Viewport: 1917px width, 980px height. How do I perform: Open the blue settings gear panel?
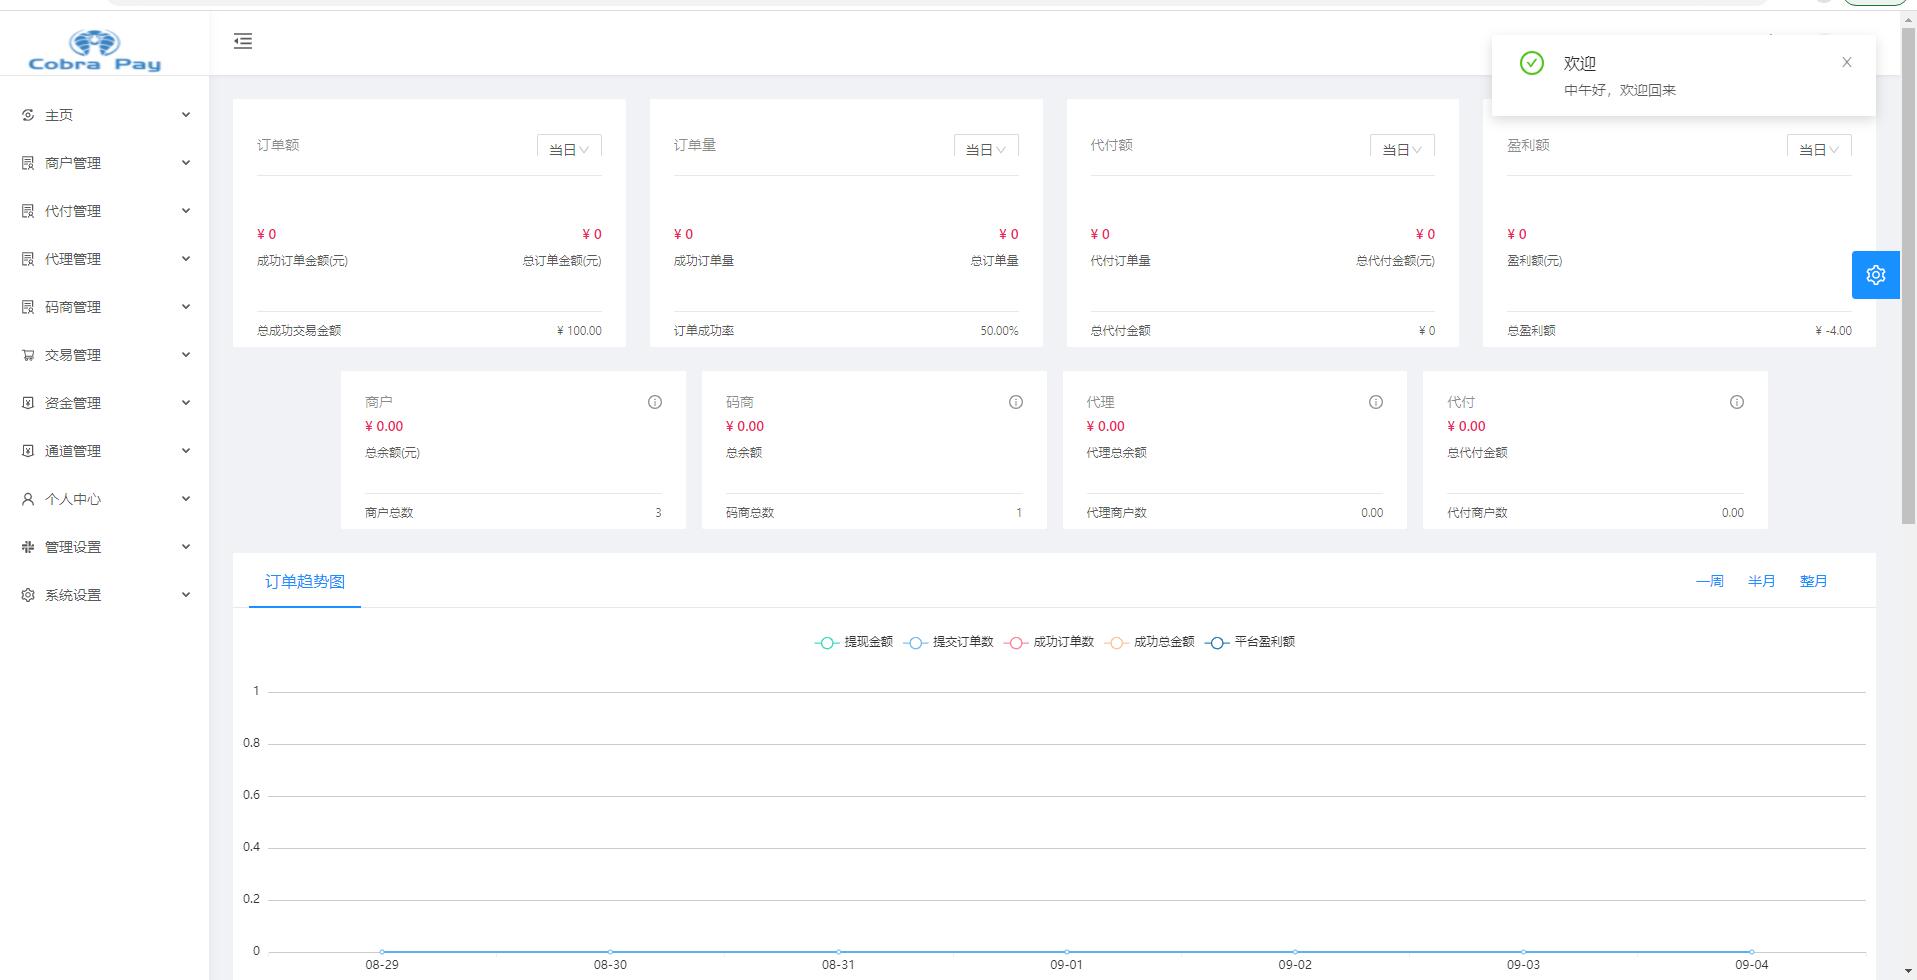[1875, 275]
